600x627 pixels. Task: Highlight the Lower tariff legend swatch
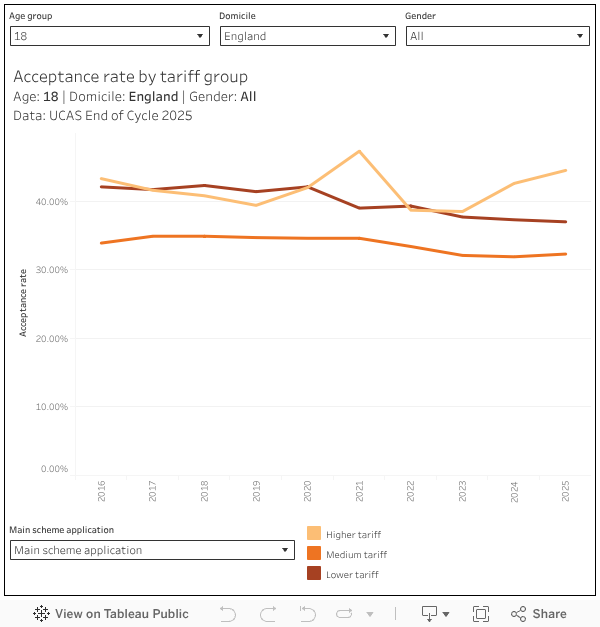pyautogui.click(x=314, y=574)
